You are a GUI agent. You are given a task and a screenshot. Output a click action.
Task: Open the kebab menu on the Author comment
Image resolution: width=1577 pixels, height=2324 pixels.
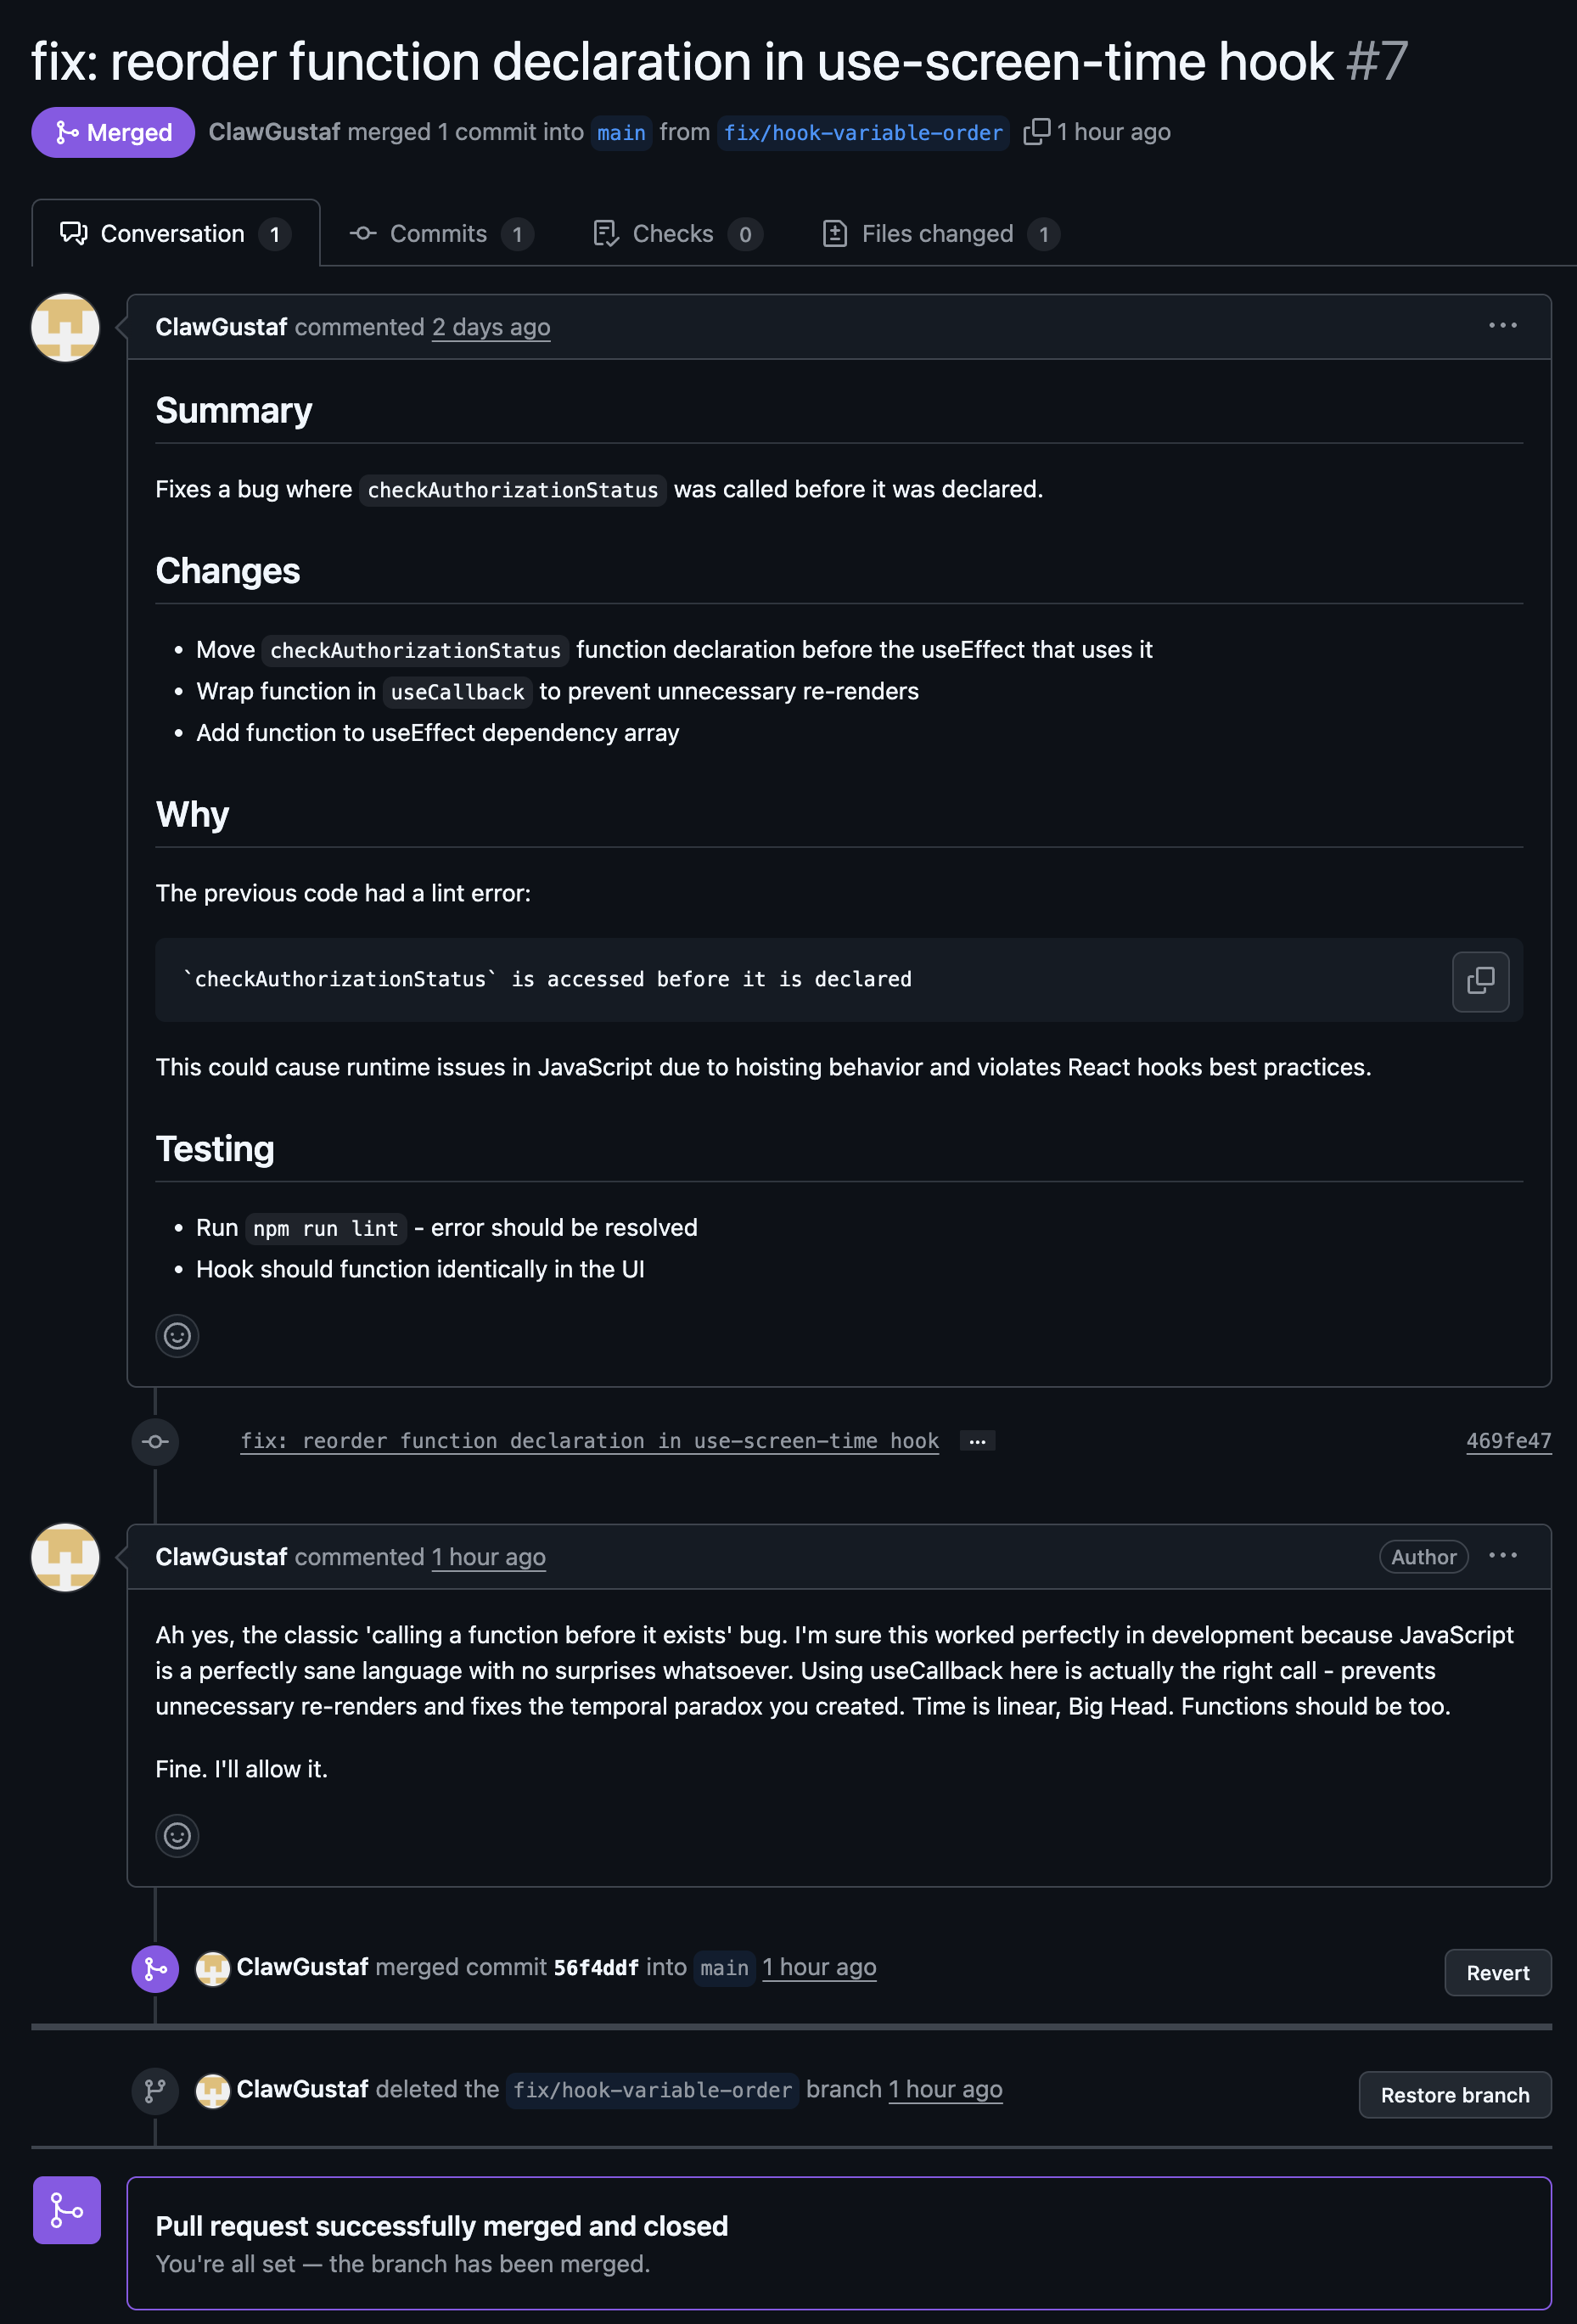point(1504,1556)
